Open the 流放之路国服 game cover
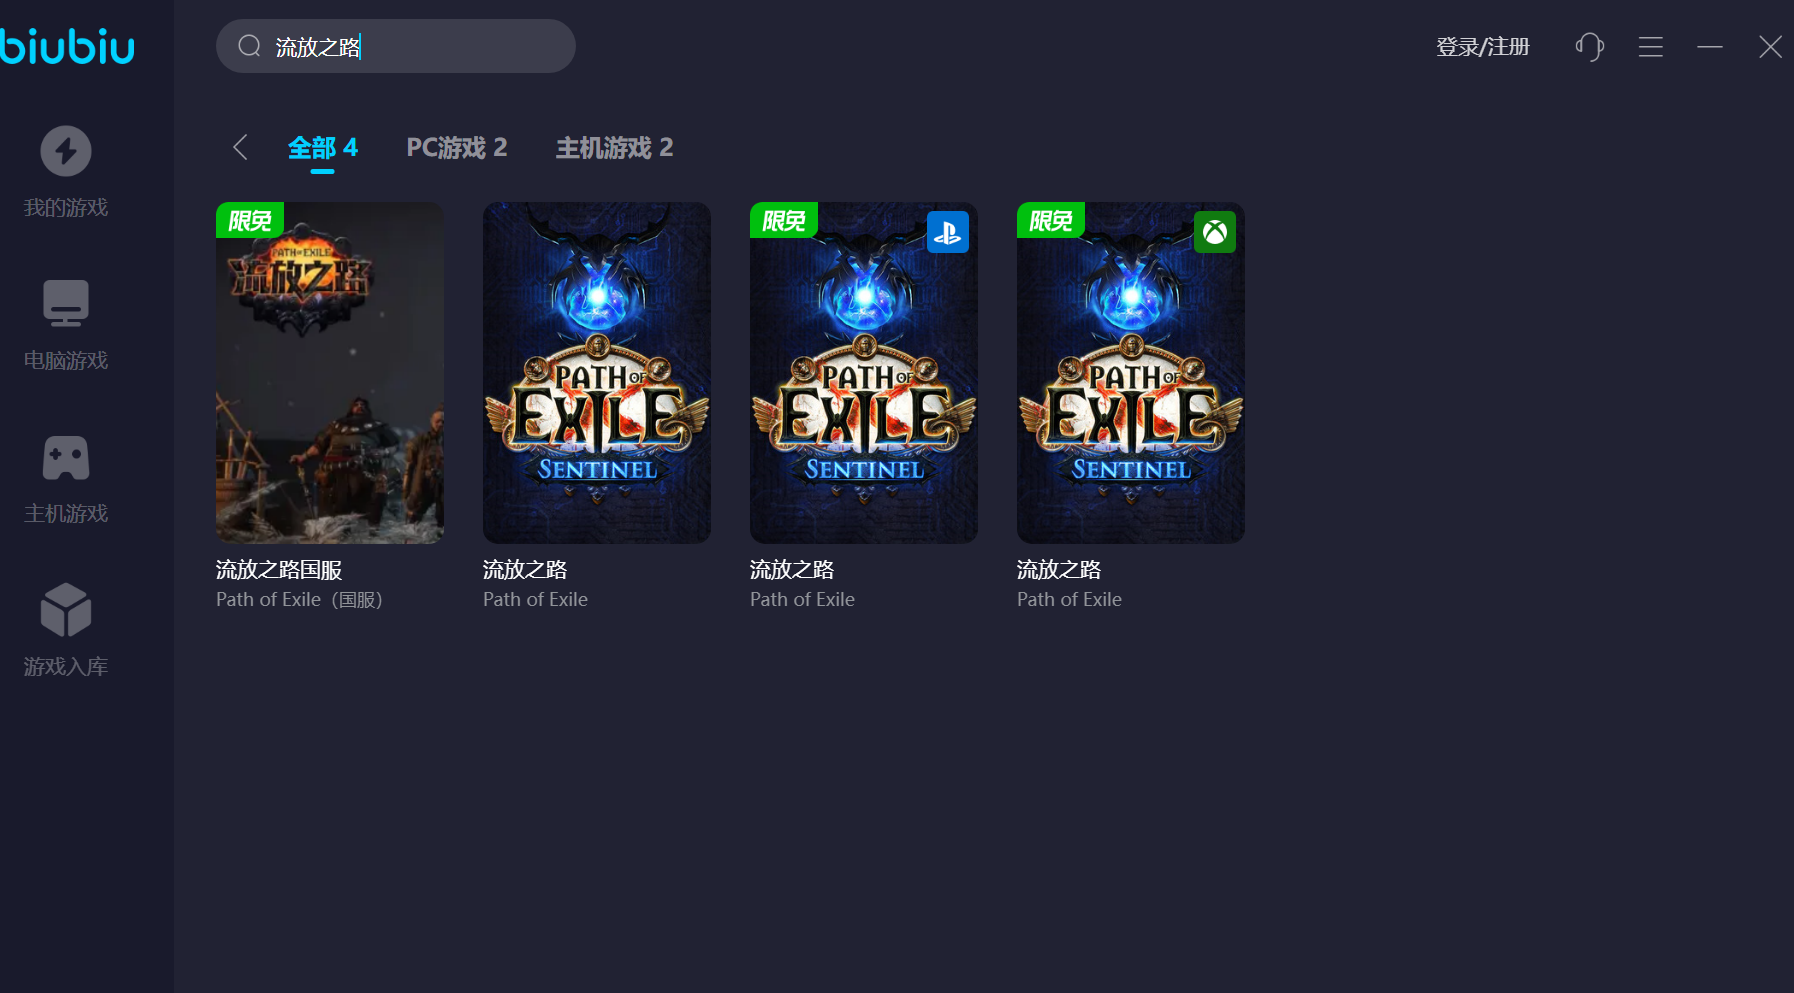The height and width of the screenshot is (993, 1794). tap(330, 373)
